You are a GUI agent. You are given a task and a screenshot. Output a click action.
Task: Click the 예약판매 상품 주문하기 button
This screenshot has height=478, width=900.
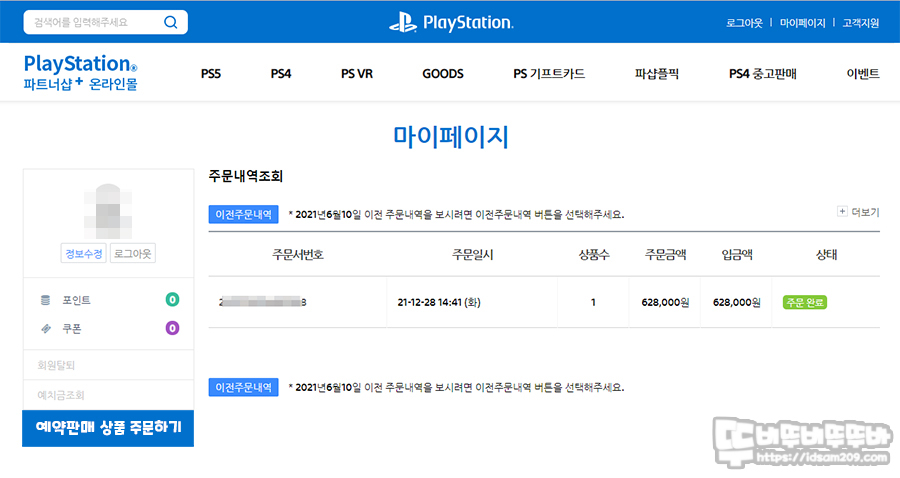pyautogui.click(x=108, y=428)
